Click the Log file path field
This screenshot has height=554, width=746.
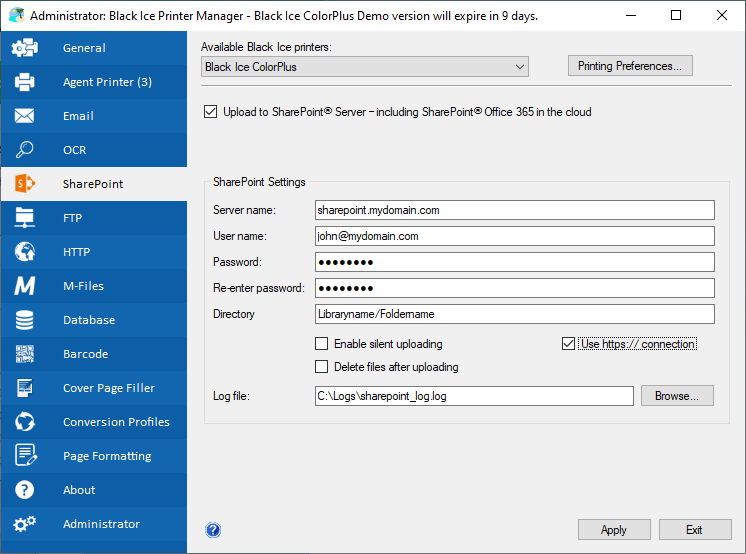[x=474, y=396]
